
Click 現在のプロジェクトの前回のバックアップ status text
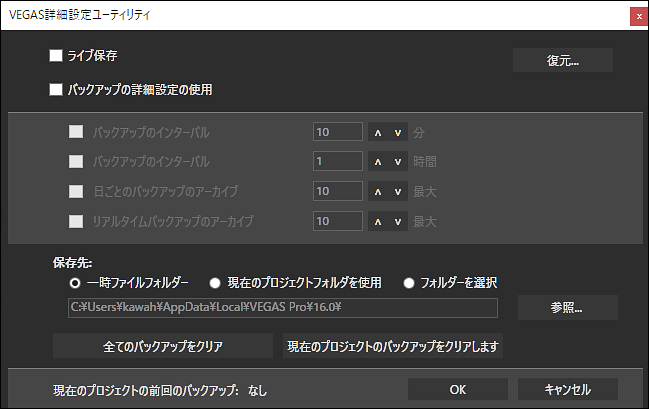146,390
